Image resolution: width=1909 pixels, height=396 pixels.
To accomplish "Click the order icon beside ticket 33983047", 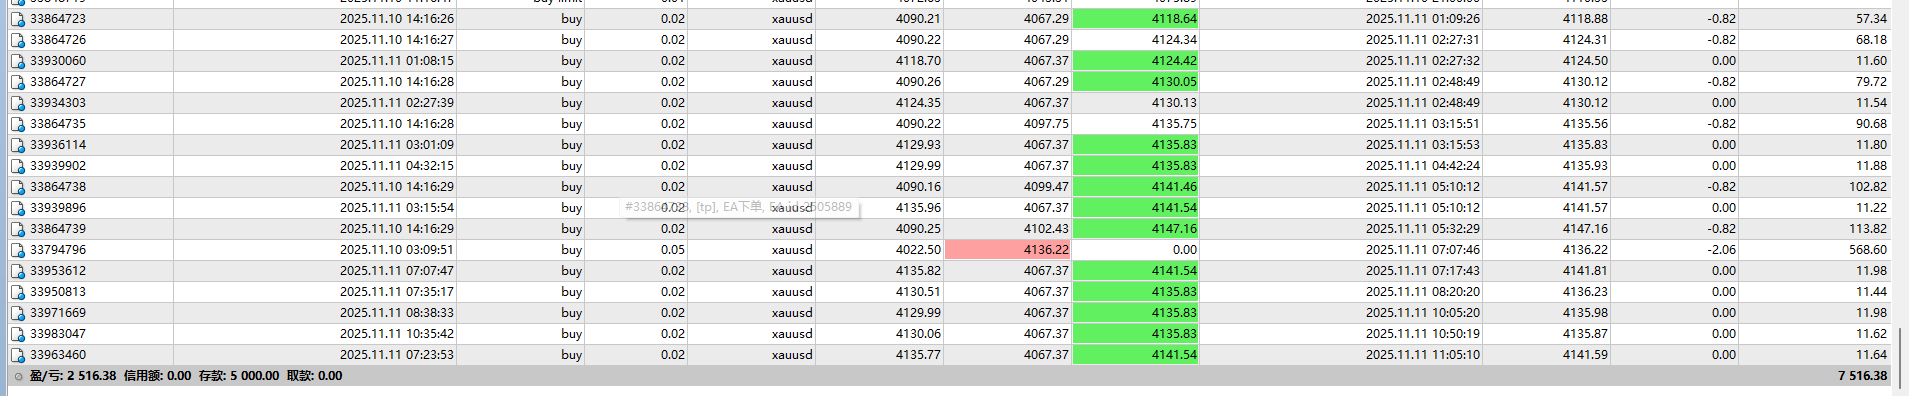I will (x=17, y=334).
